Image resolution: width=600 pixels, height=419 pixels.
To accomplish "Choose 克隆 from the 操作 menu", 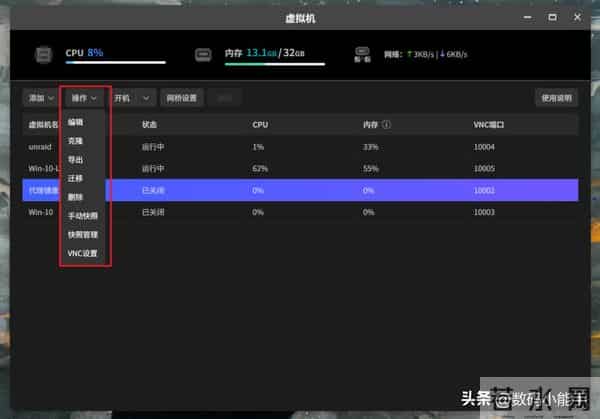I will pyautogui.click(x=75, y=141).
